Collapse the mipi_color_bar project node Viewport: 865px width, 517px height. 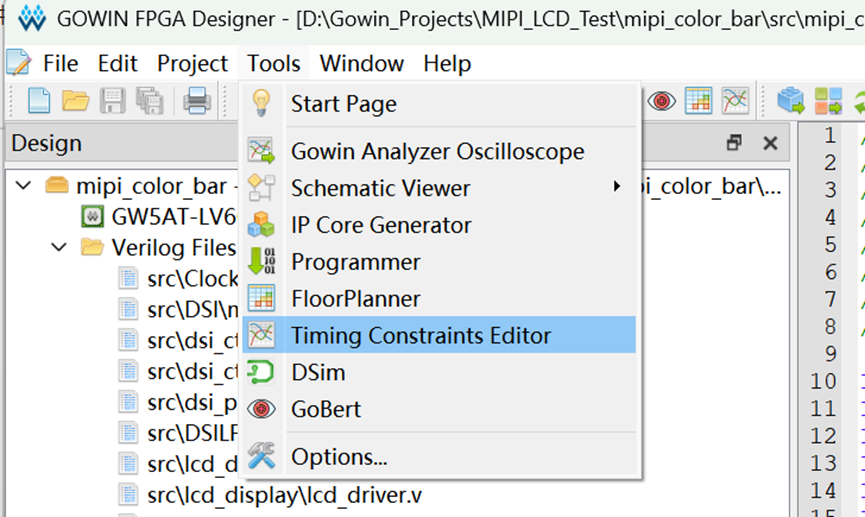pyautogui.click(x=23, y=185)
